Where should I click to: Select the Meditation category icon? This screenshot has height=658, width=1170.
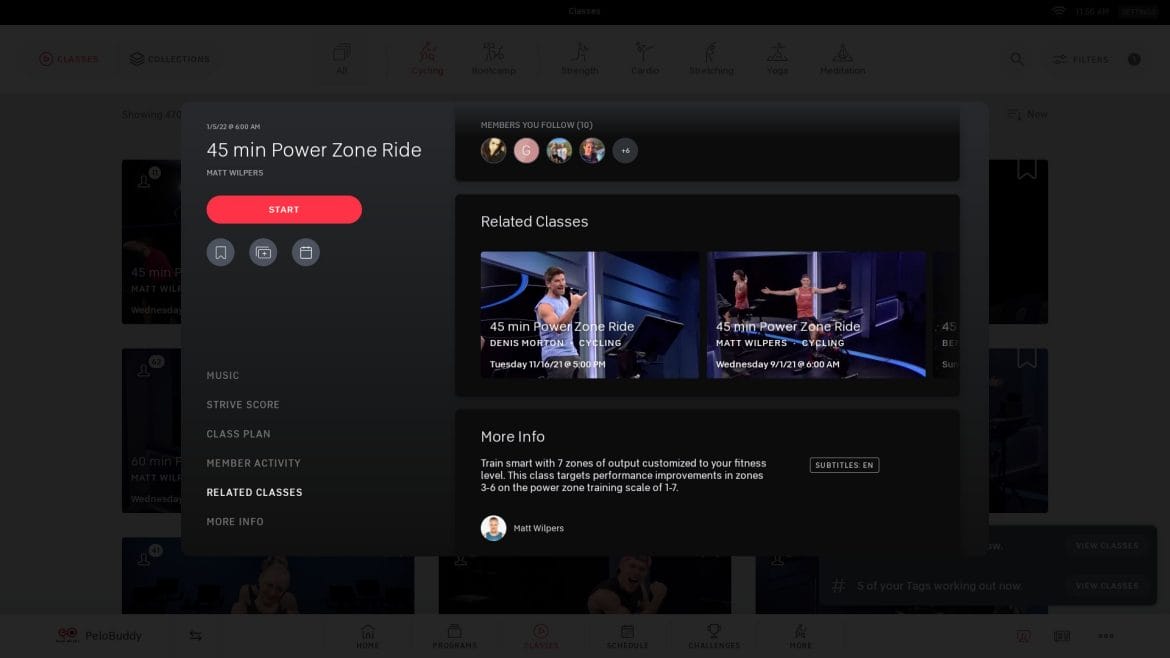pos(842,58)
